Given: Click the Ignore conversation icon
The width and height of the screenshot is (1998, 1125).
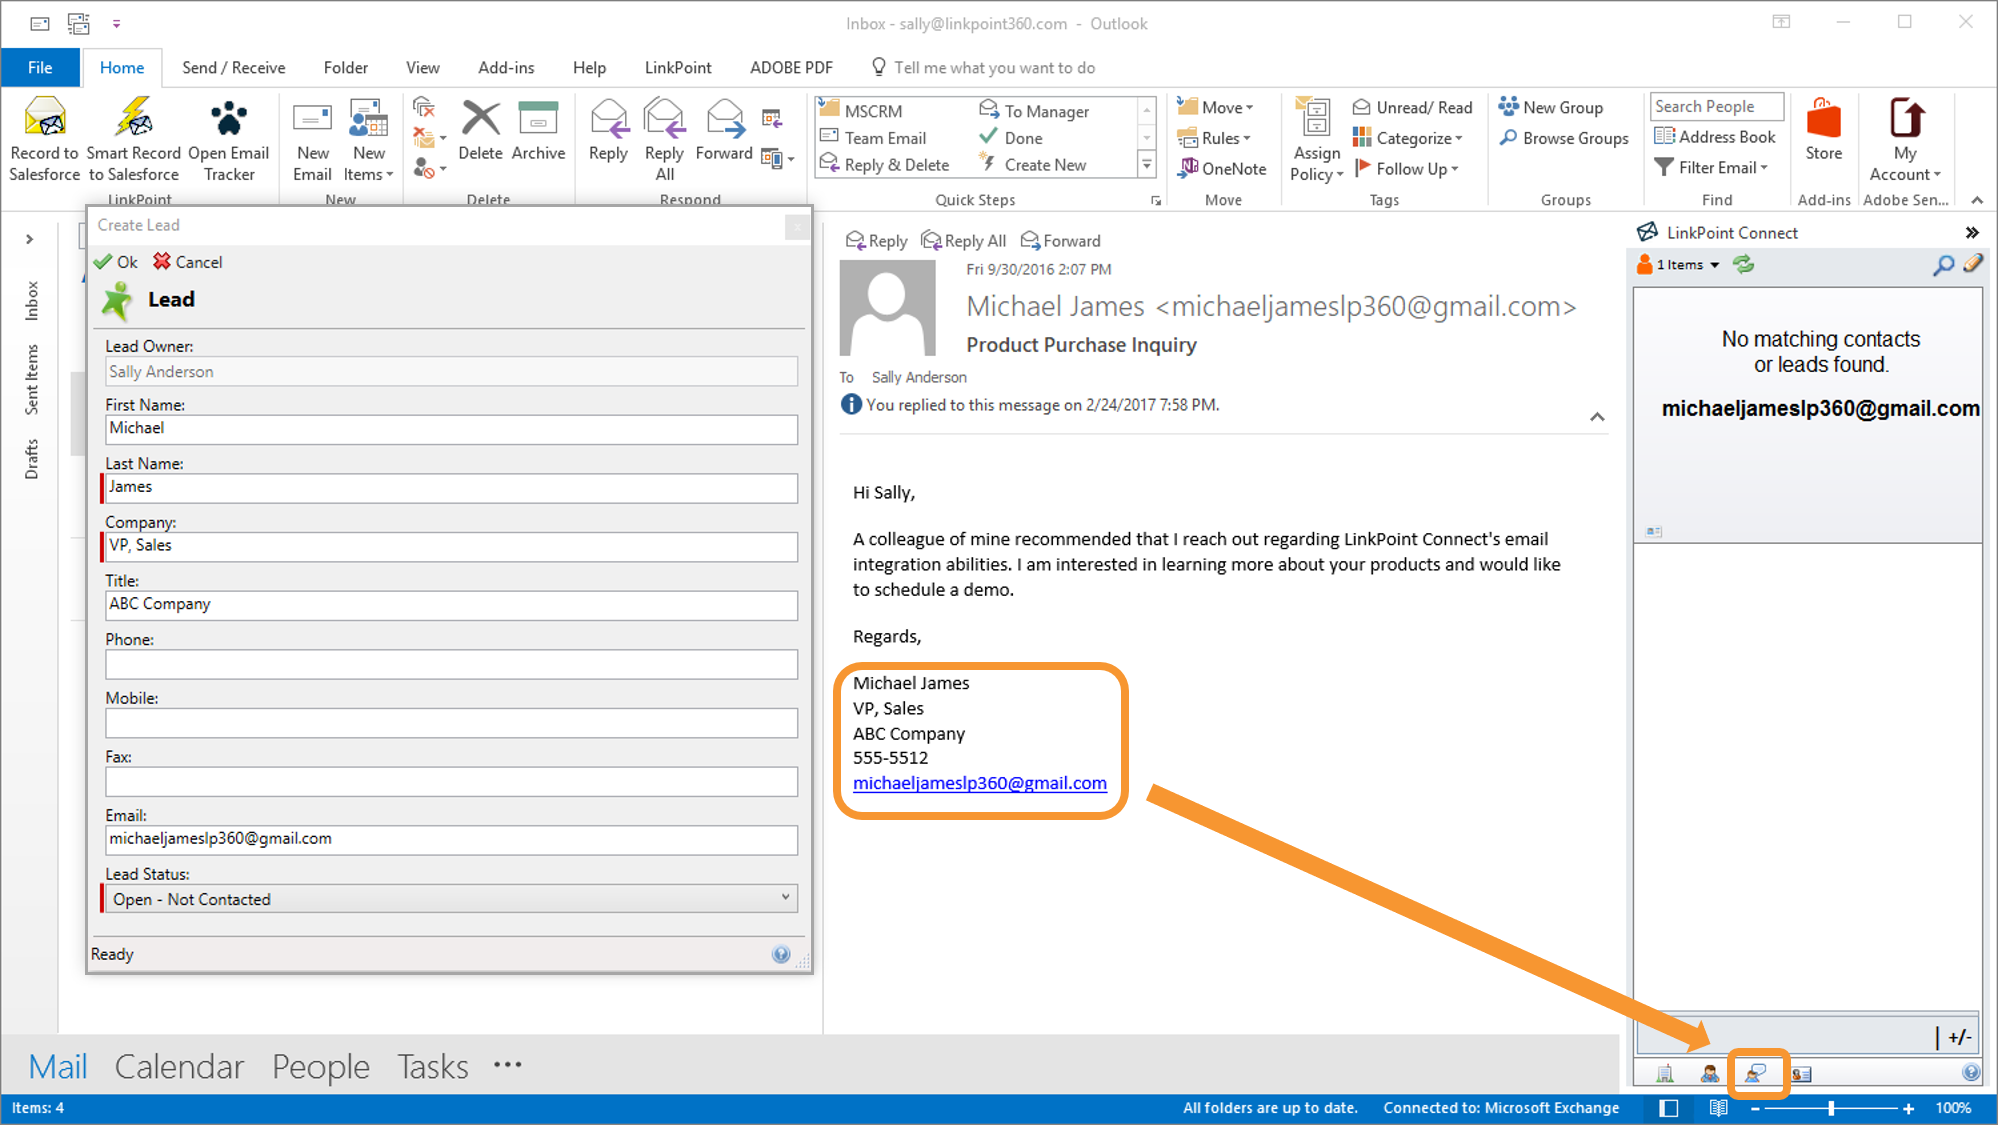Looking at the screenshot, I should coord(424,108).
